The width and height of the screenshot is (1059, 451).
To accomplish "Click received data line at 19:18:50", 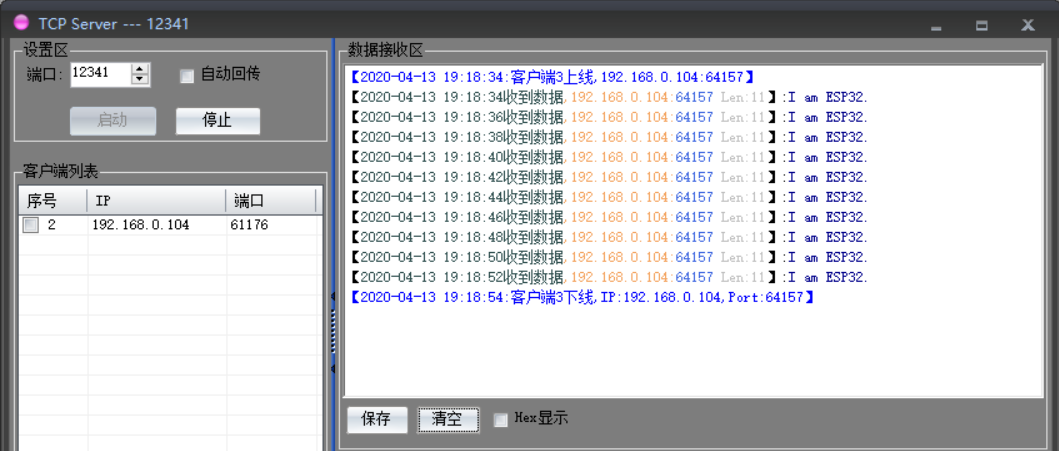I will pyautogui.click(x=609, y=257).
